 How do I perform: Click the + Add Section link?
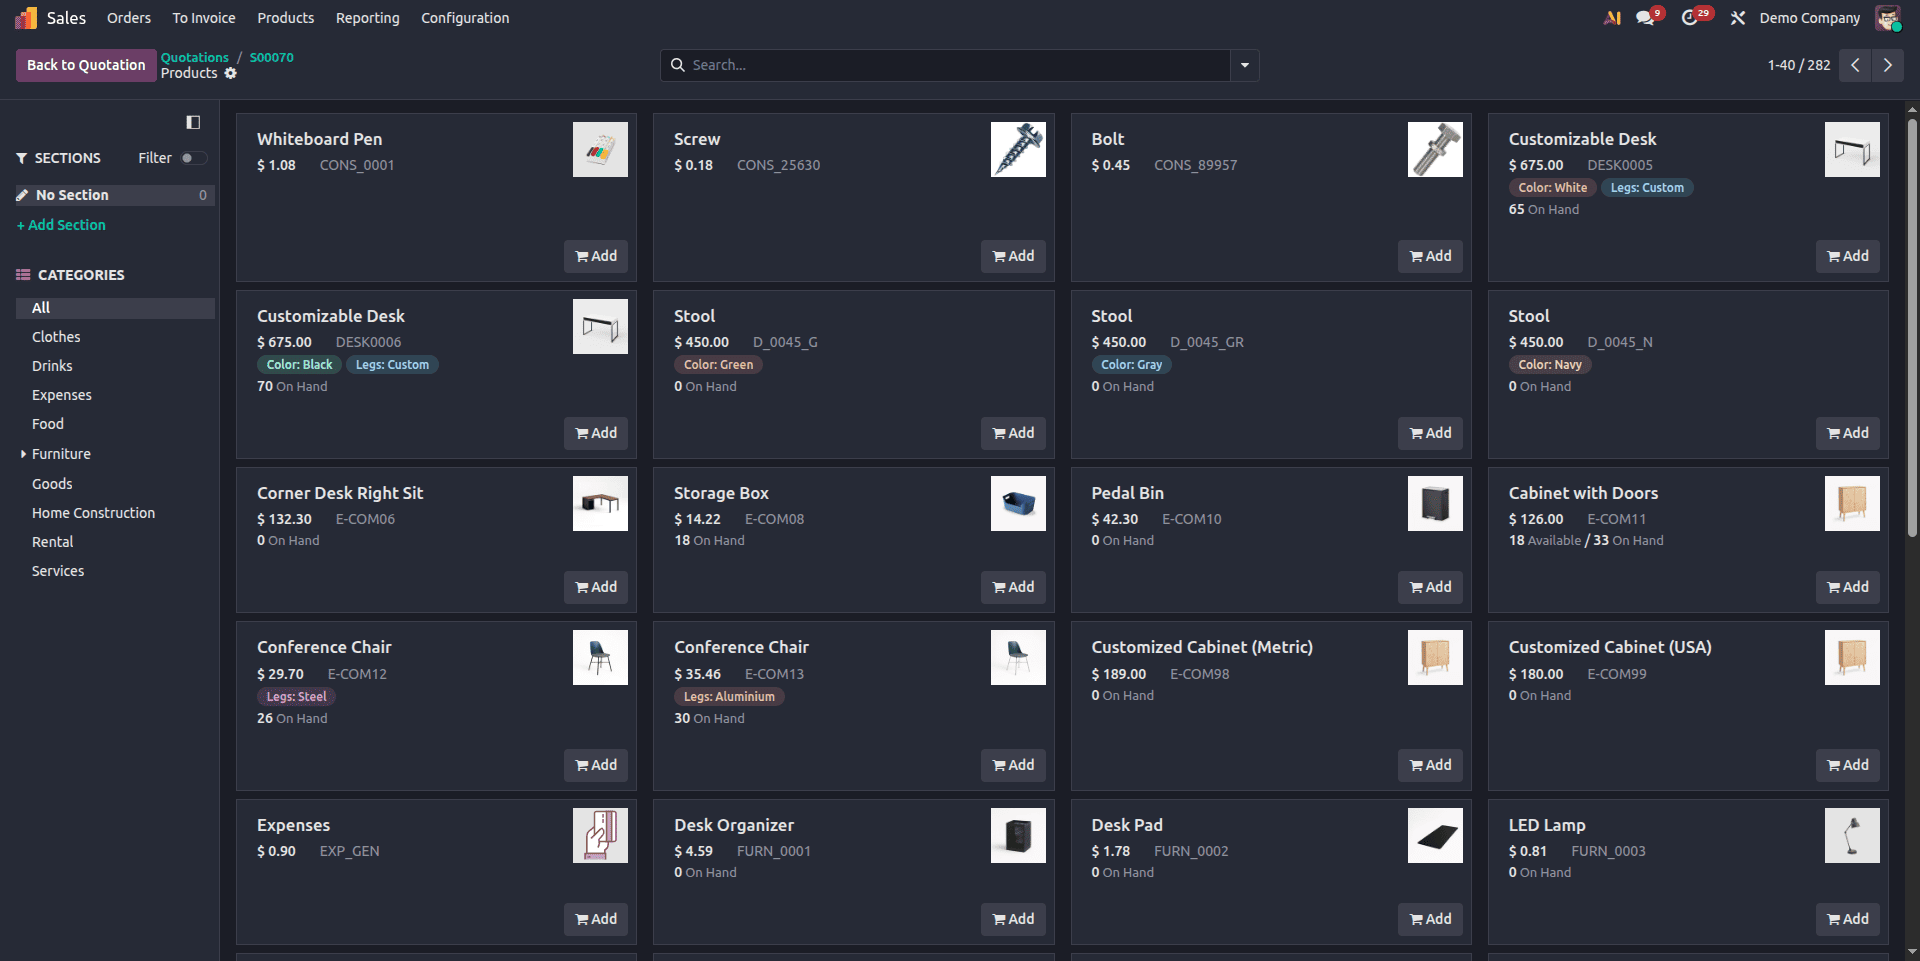coord(61,225)
